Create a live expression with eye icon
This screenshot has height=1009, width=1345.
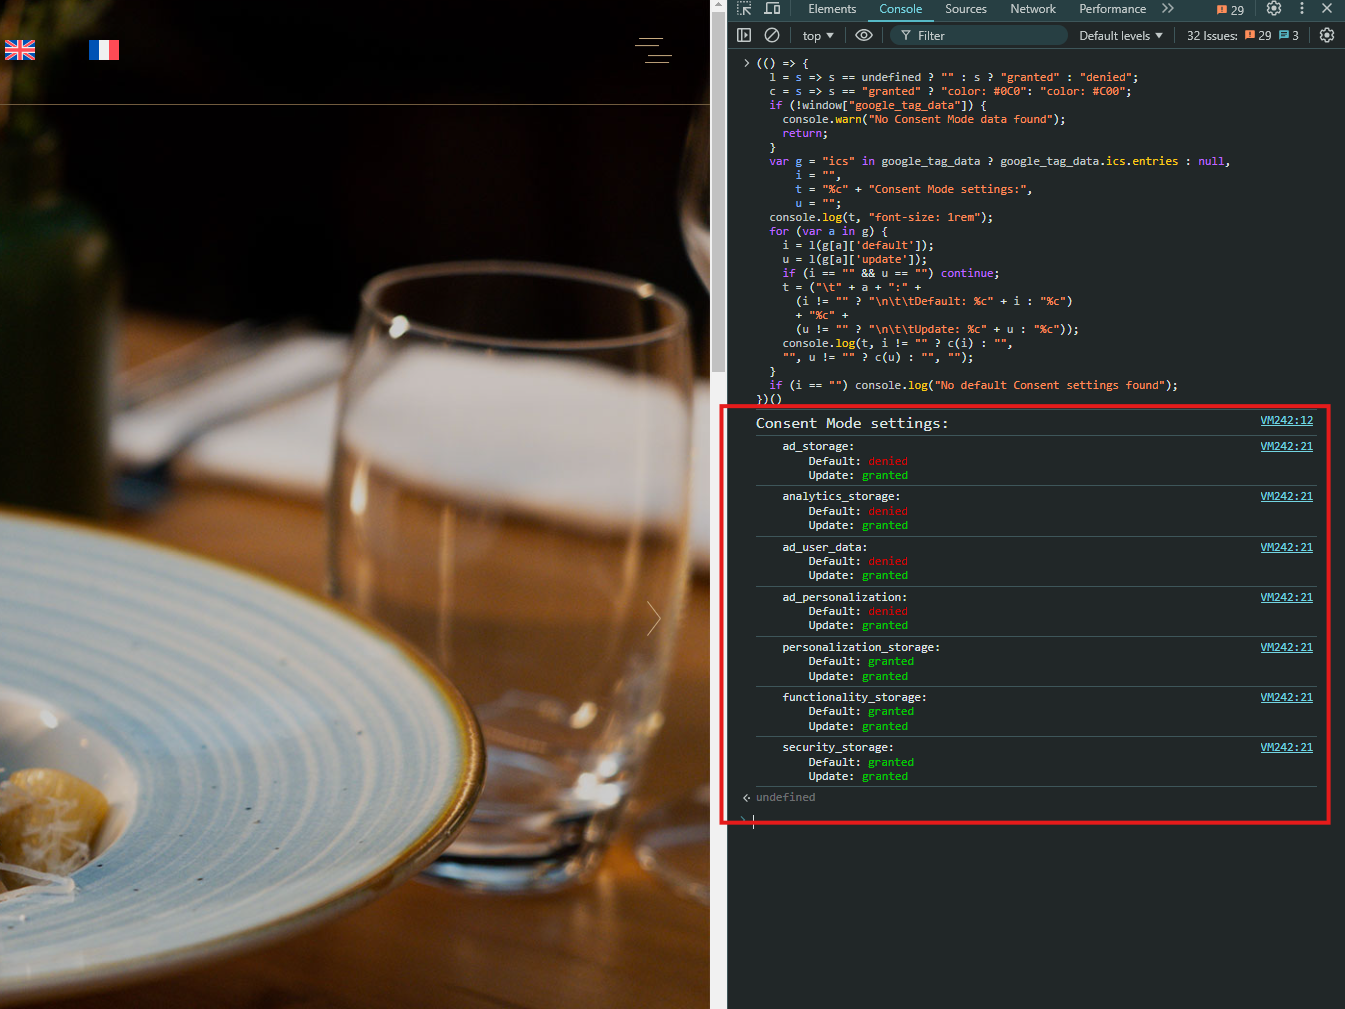coord(864,35)
